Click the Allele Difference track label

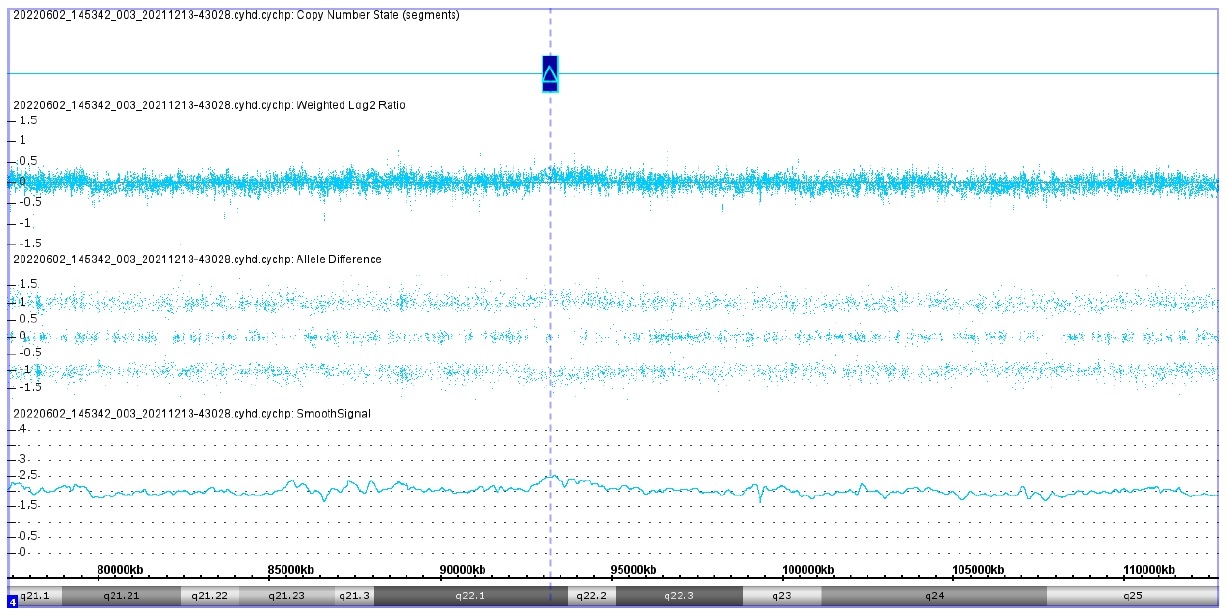click(x=197, y=259)
